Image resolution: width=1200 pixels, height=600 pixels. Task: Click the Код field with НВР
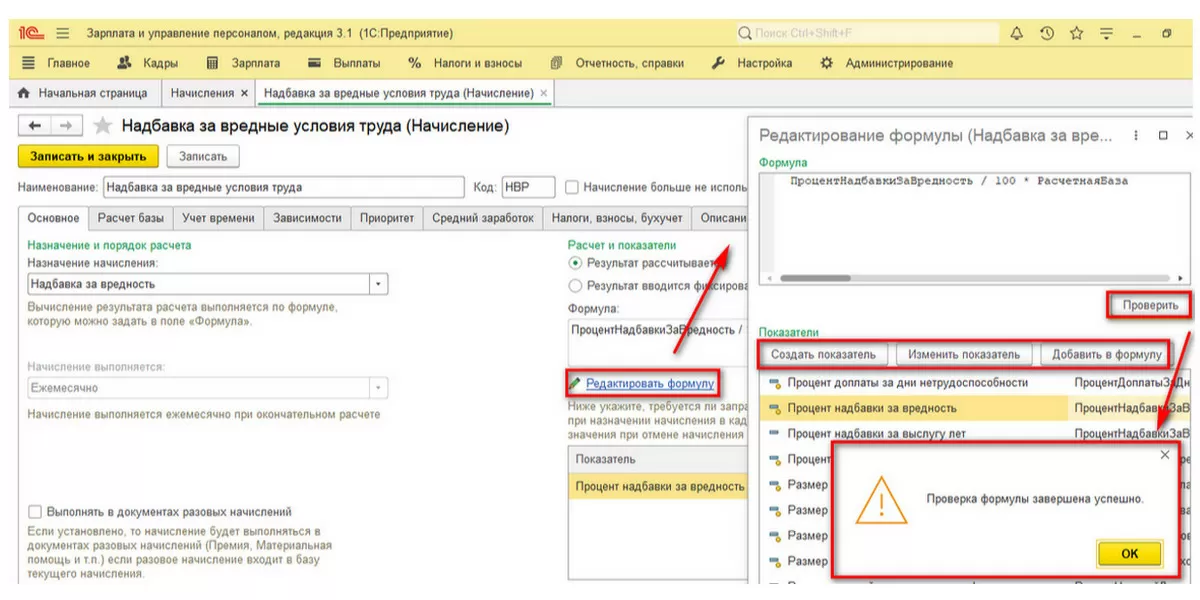529,187
